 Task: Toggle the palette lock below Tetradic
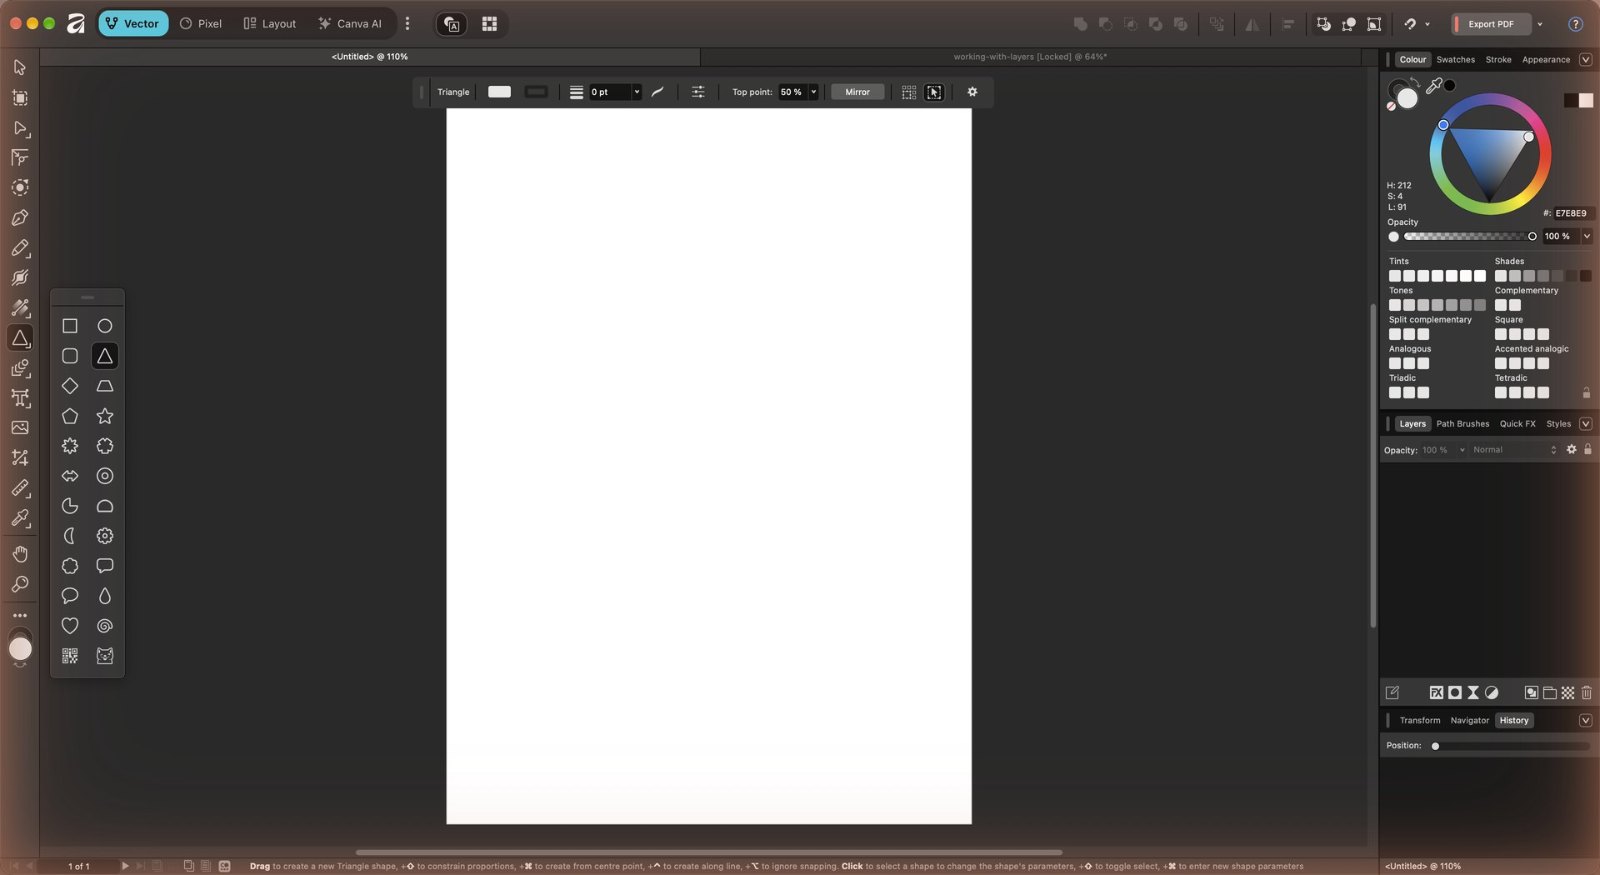point(1586,393)
